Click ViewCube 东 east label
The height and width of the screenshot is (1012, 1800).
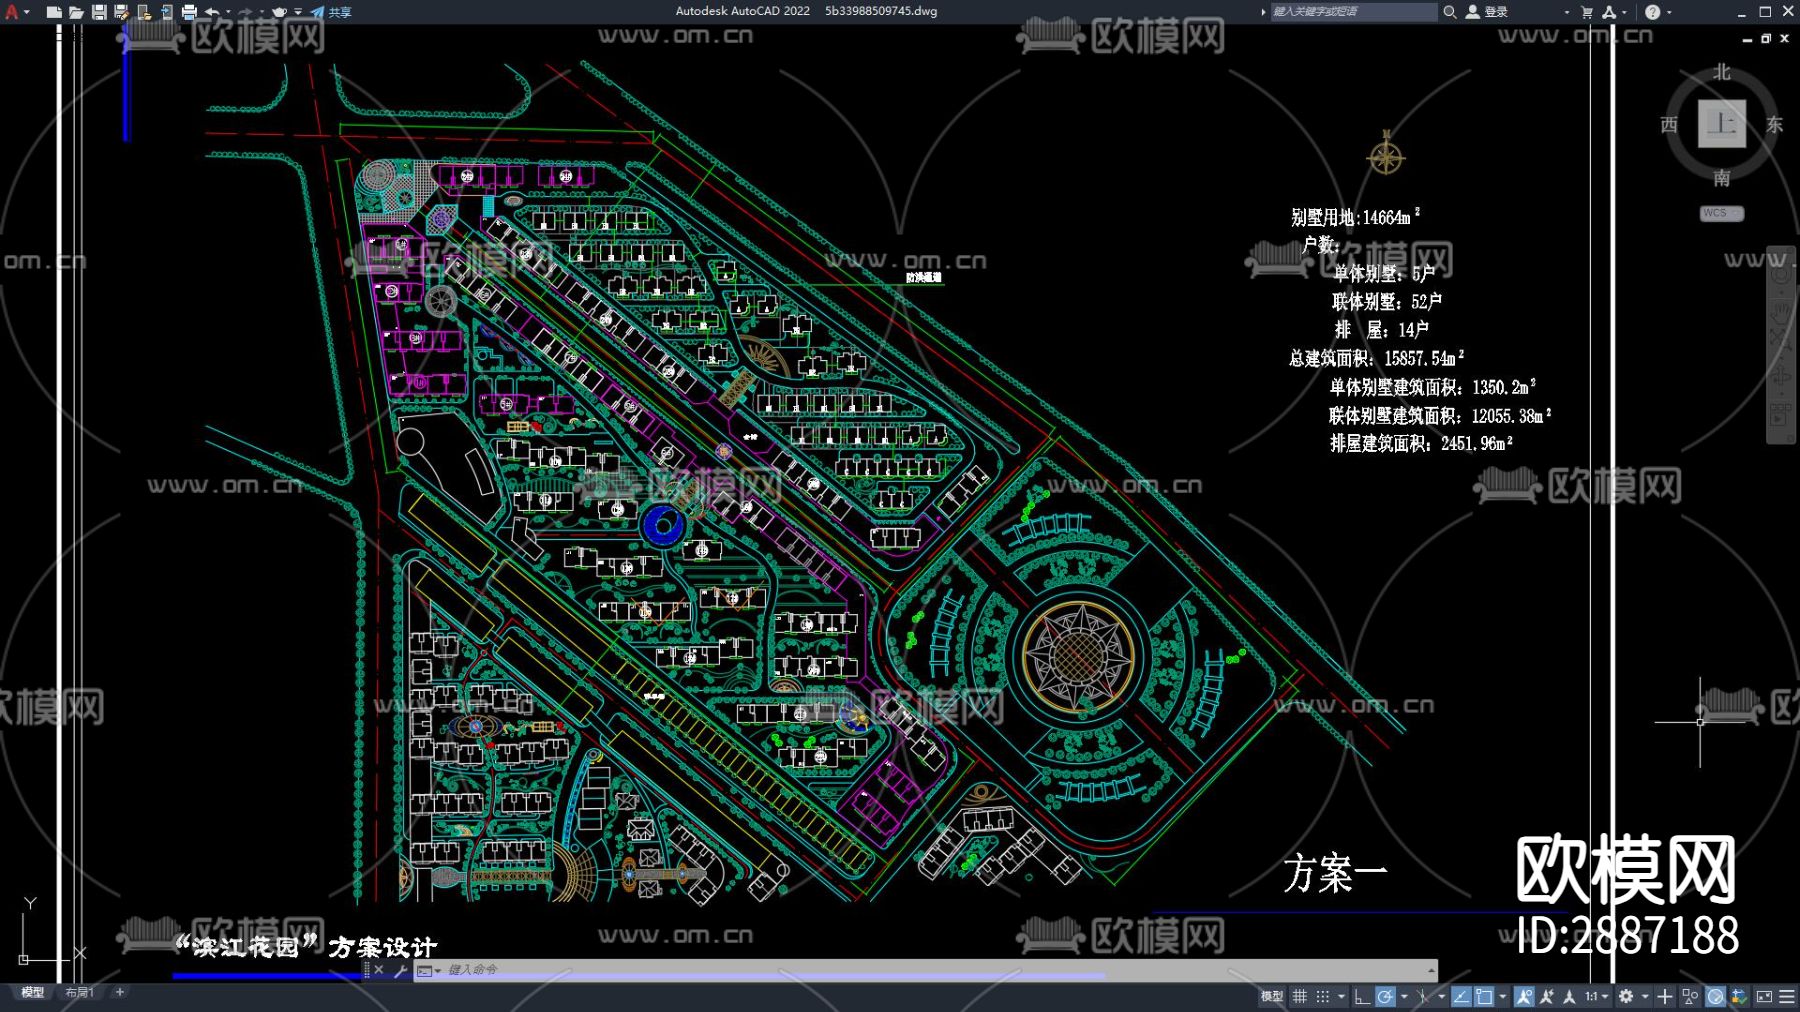pyautogui.click(x=1774, y=124)
